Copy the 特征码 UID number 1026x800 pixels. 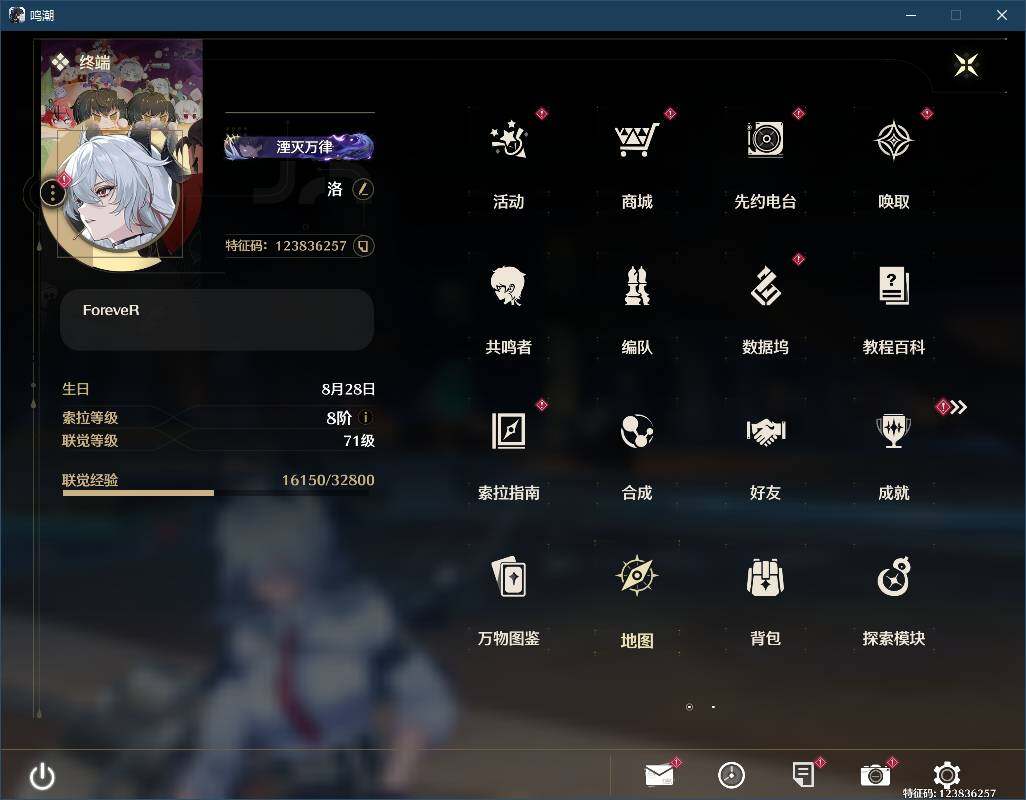pyautogui.click(x=363, y=246)
